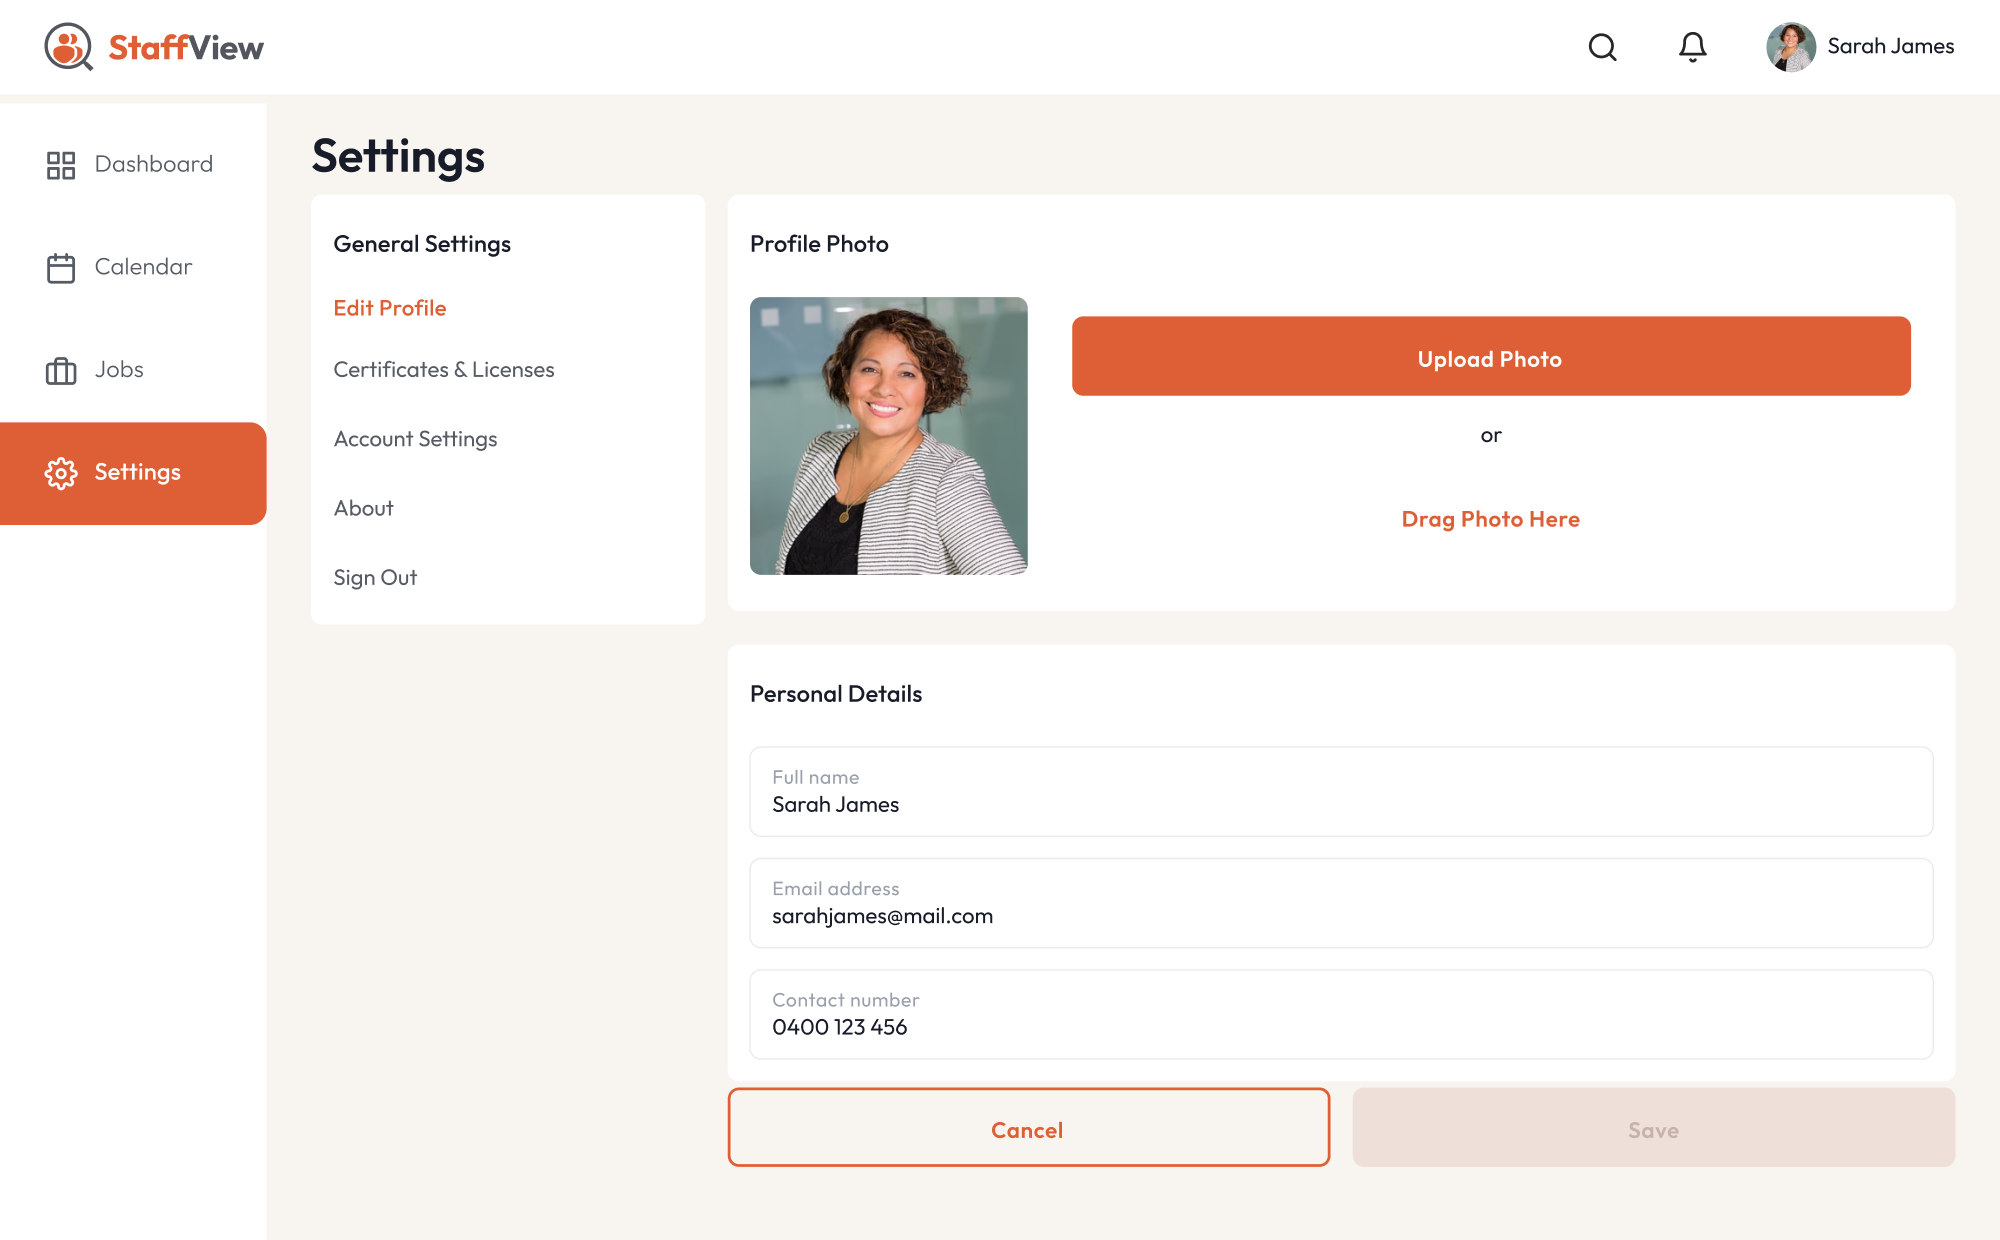Image resolution: width=2000 pixels, height=1240 pixels.
Task: Open search with magnifier icon
Action: [1602, 47]
